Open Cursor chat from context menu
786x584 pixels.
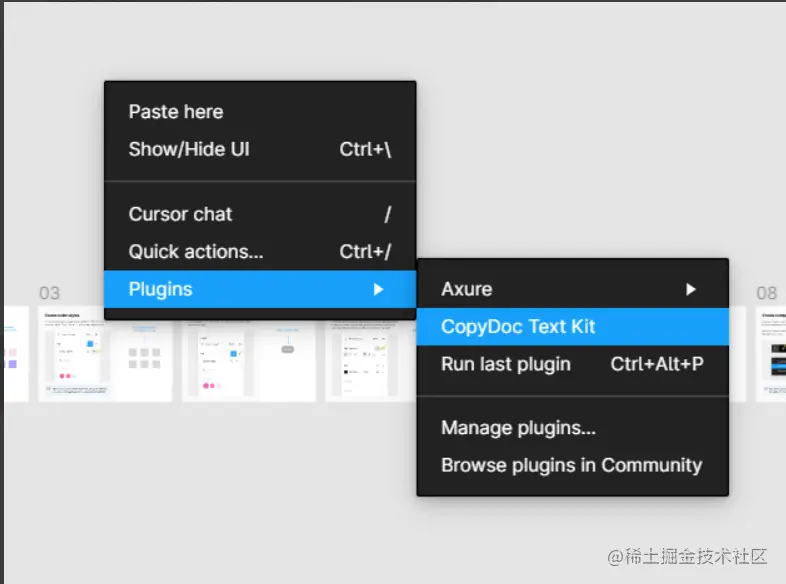coord(260,215)
